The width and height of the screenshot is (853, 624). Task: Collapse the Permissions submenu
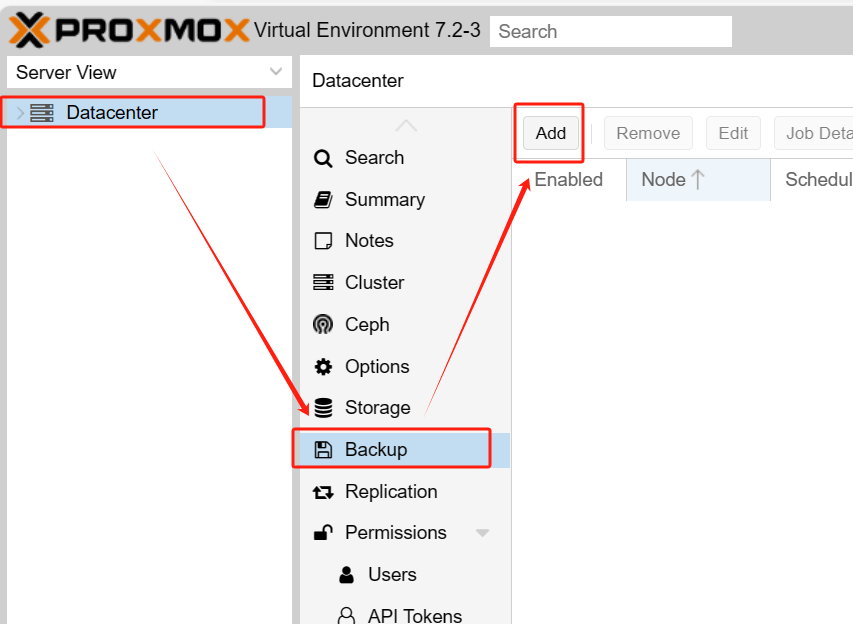(482, 533)
